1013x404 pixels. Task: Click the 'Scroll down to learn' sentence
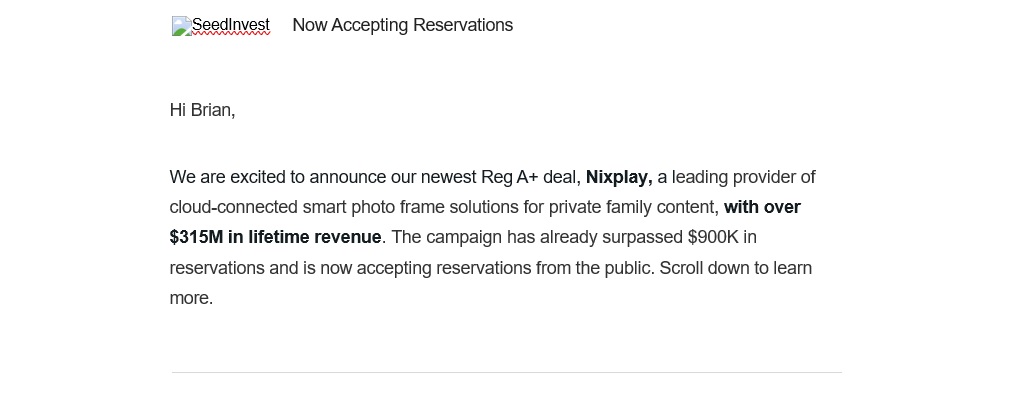click(735, 268)
